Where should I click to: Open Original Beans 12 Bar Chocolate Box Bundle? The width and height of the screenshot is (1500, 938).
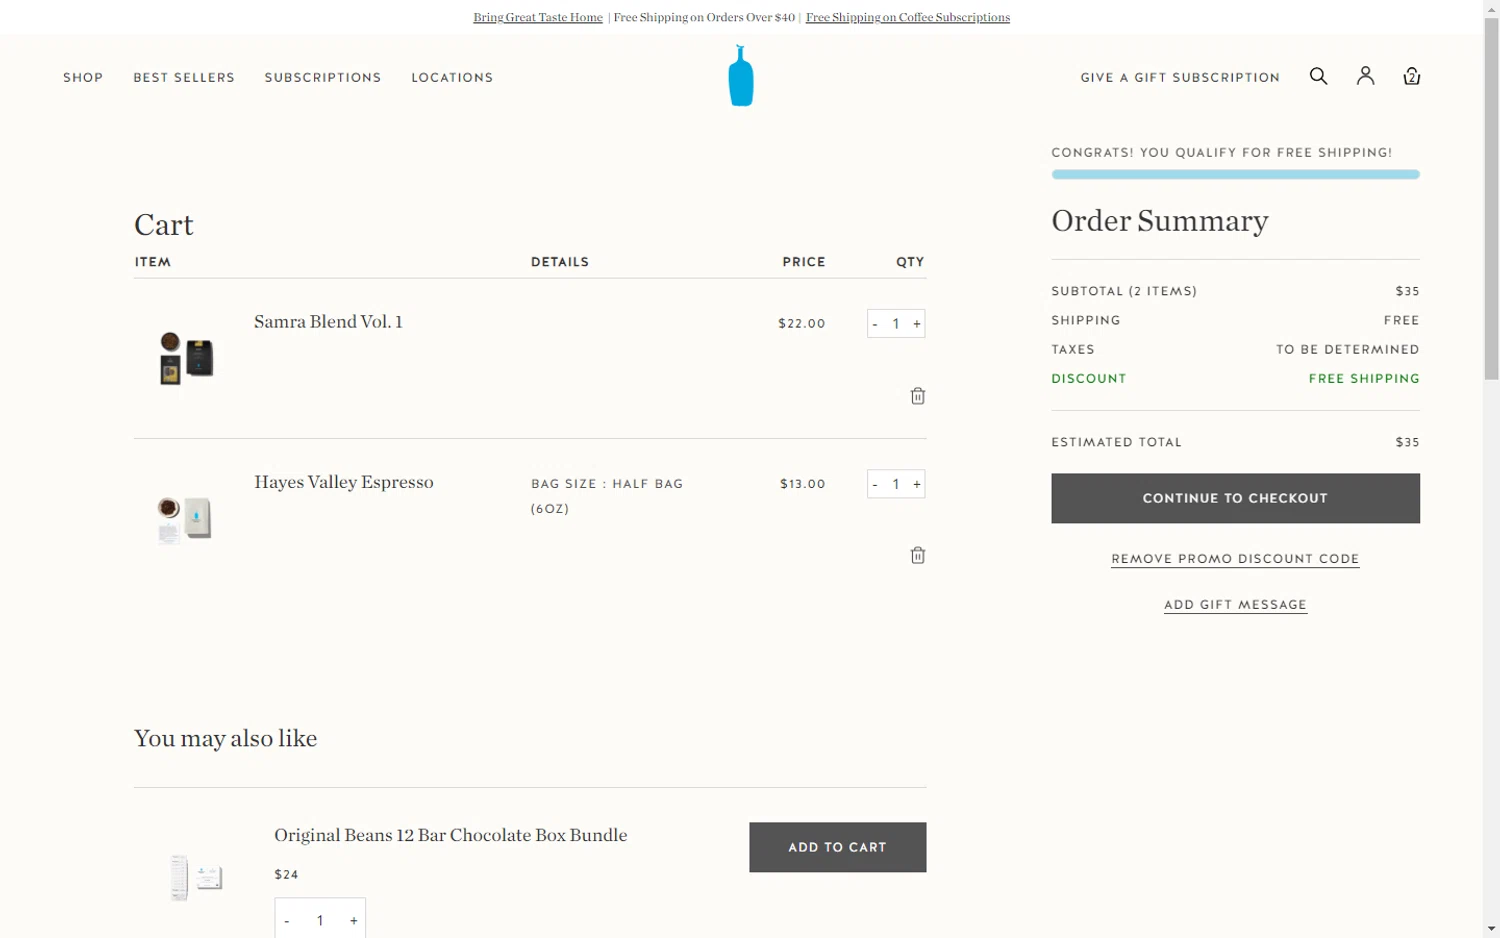(451, 835)
